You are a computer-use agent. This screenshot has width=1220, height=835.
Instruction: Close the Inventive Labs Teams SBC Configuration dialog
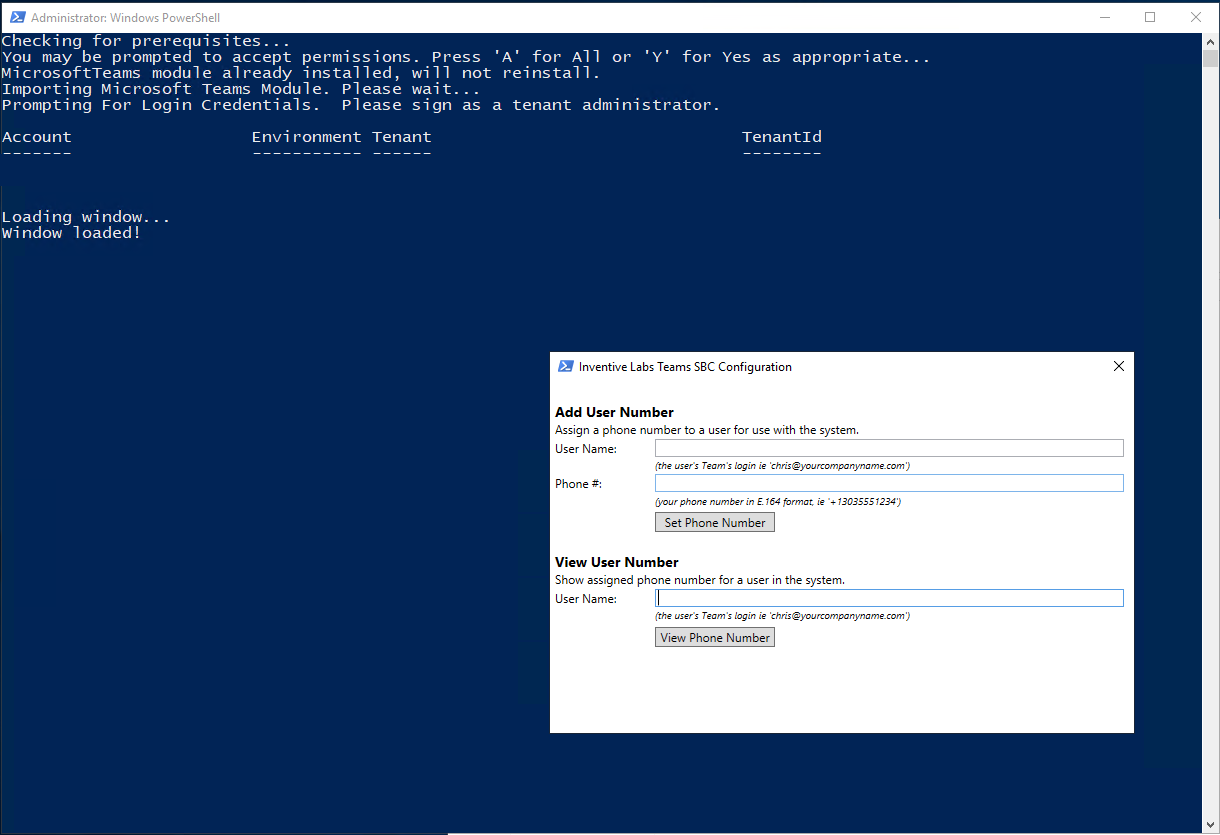pos(1119,366)
